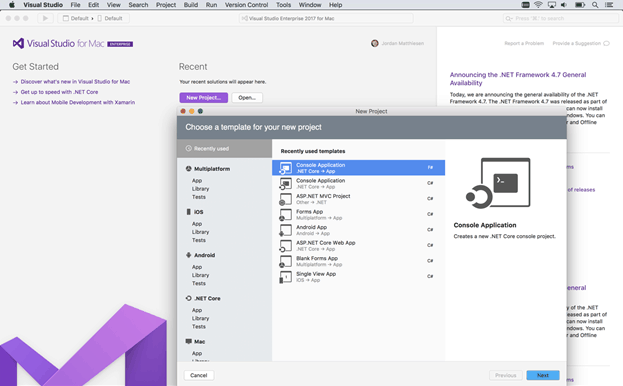The height and width of the screenshot is (386, 623).
Task: Click the Next button
Action: (x=543, y=375)
